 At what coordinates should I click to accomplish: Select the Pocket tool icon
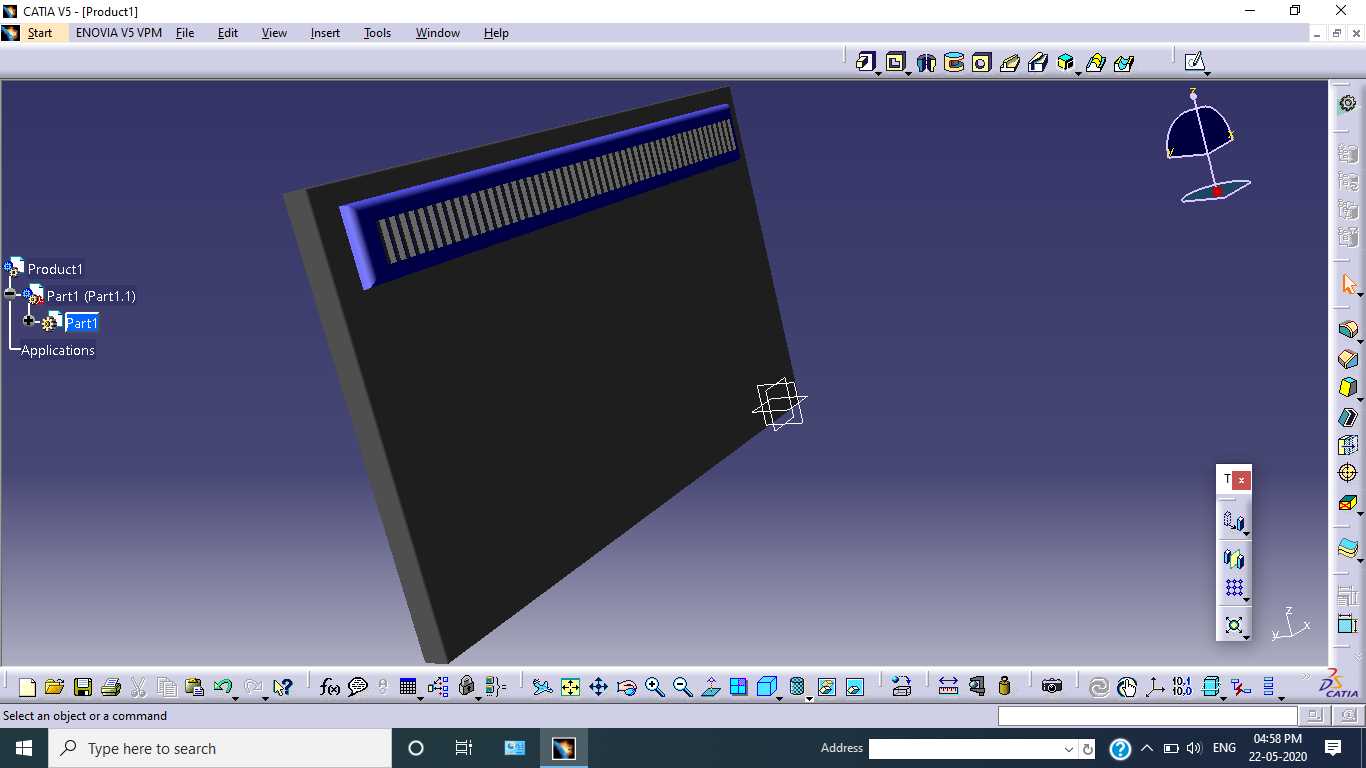(895, 62)
